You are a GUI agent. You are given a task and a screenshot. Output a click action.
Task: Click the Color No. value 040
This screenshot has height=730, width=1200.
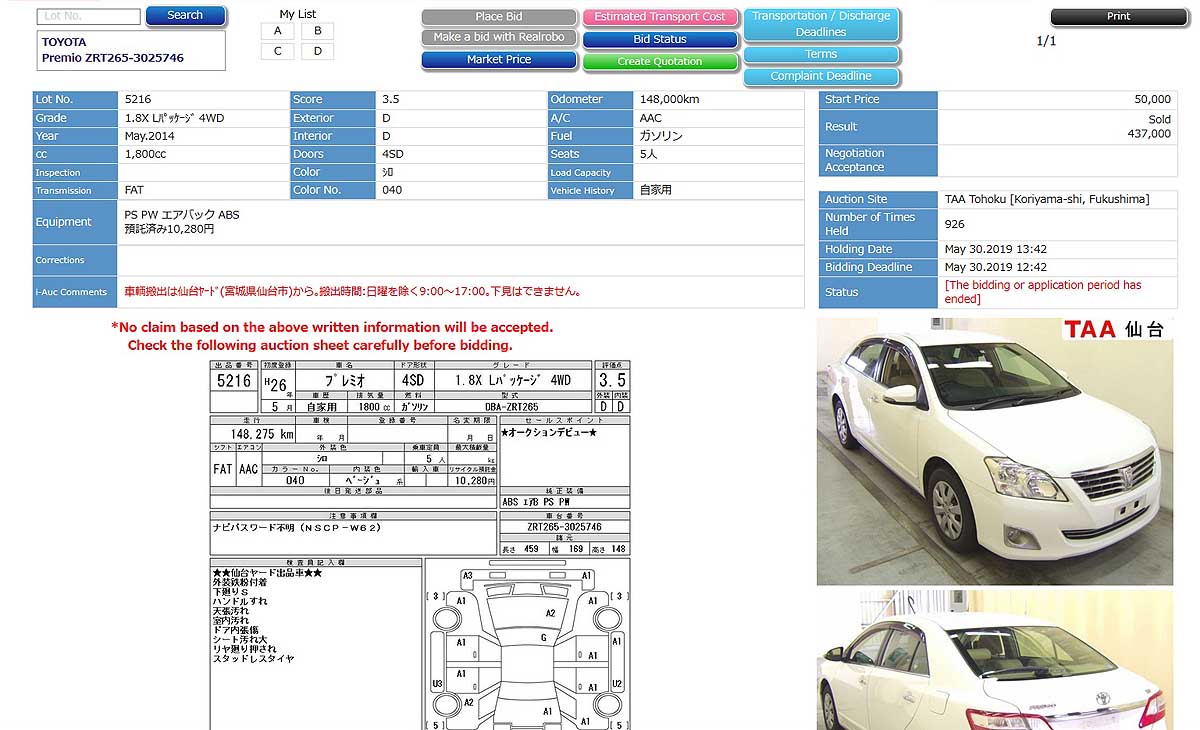(392, 190)
